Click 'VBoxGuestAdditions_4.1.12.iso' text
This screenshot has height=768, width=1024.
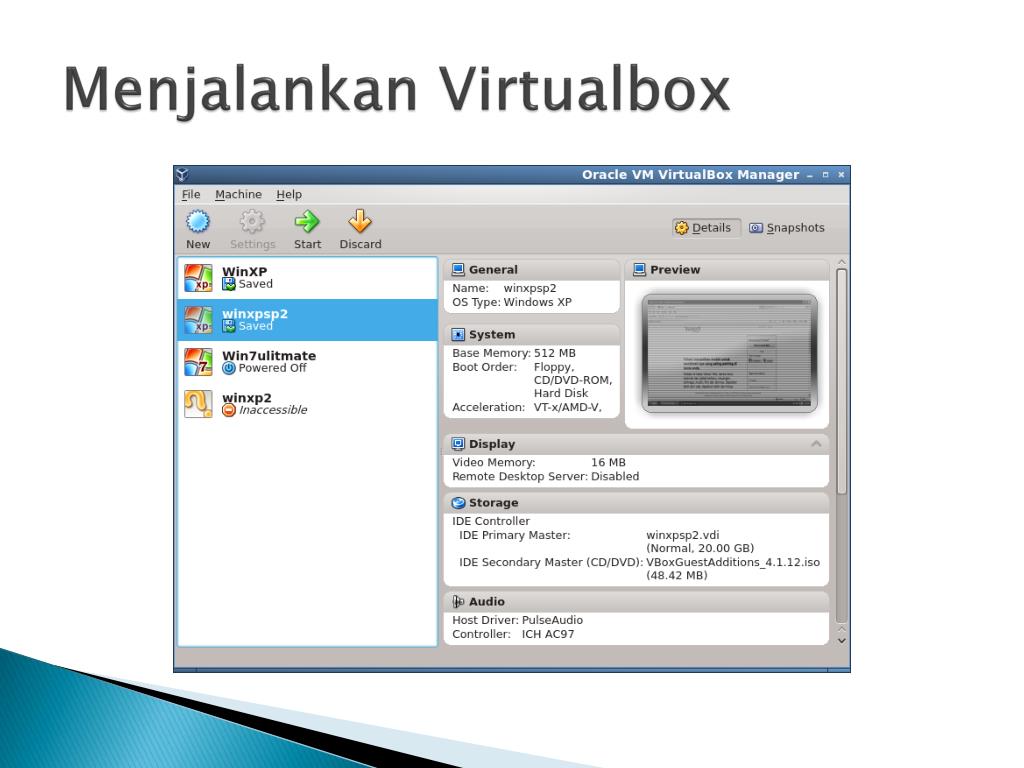[x=733, y=562]
